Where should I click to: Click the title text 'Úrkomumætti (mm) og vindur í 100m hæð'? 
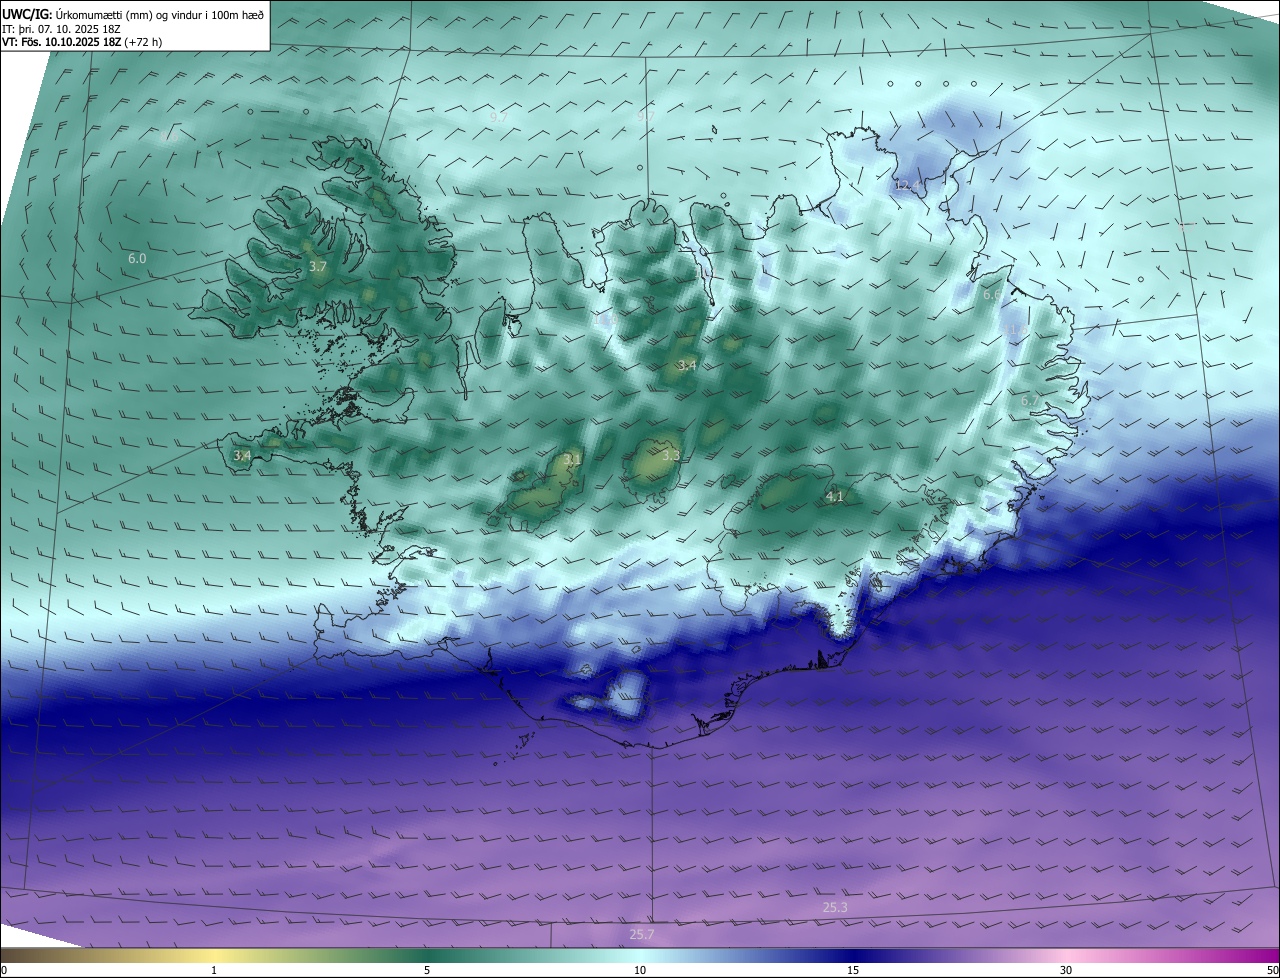[159, 15]
